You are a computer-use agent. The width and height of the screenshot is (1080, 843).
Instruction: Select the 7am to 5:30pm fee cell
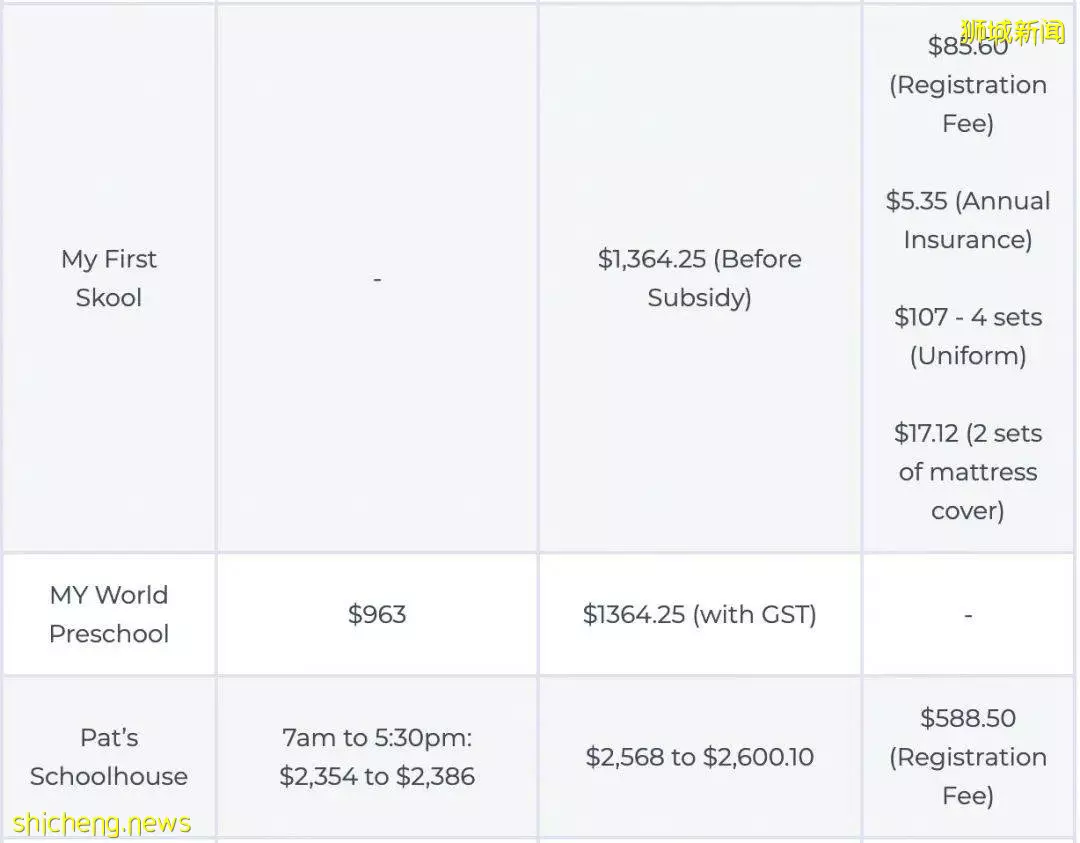377,757
